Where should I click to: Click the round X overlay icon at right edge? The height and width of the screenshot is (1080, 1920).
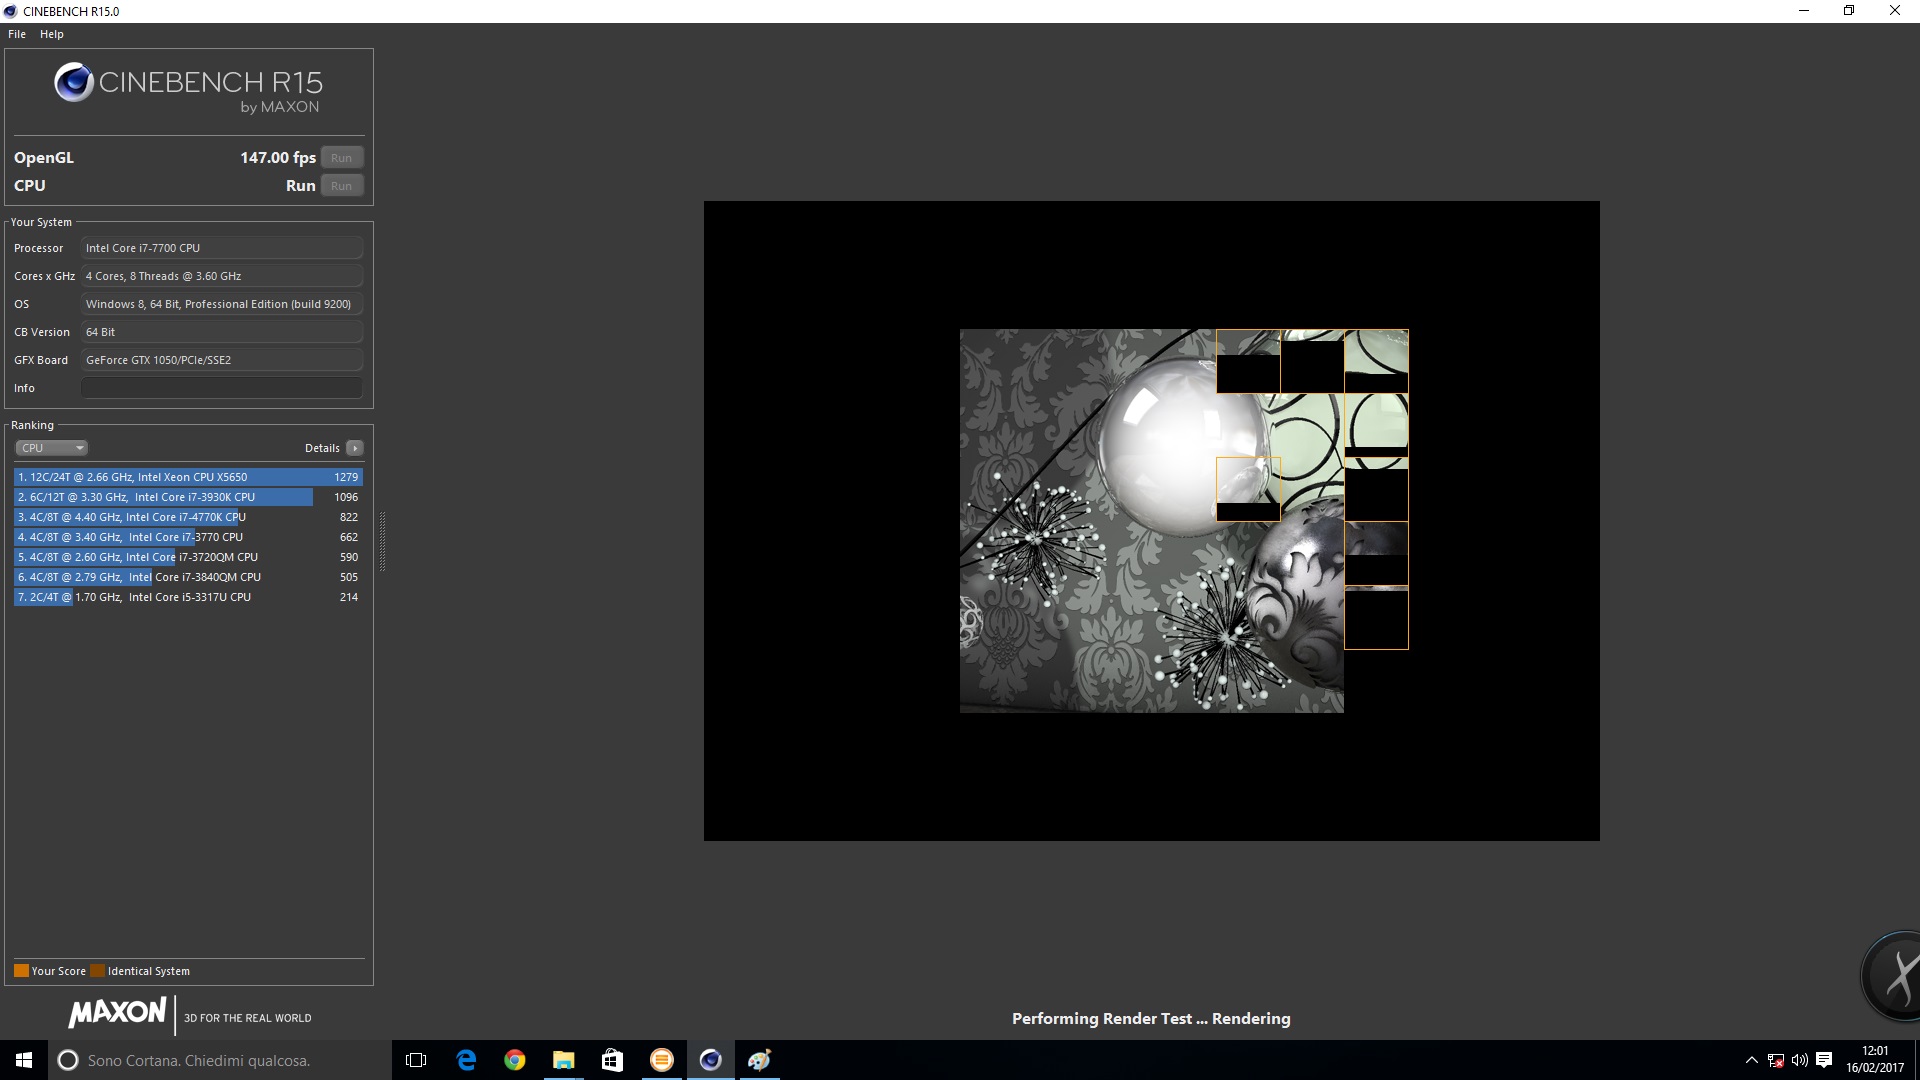tap(1891, 976)
